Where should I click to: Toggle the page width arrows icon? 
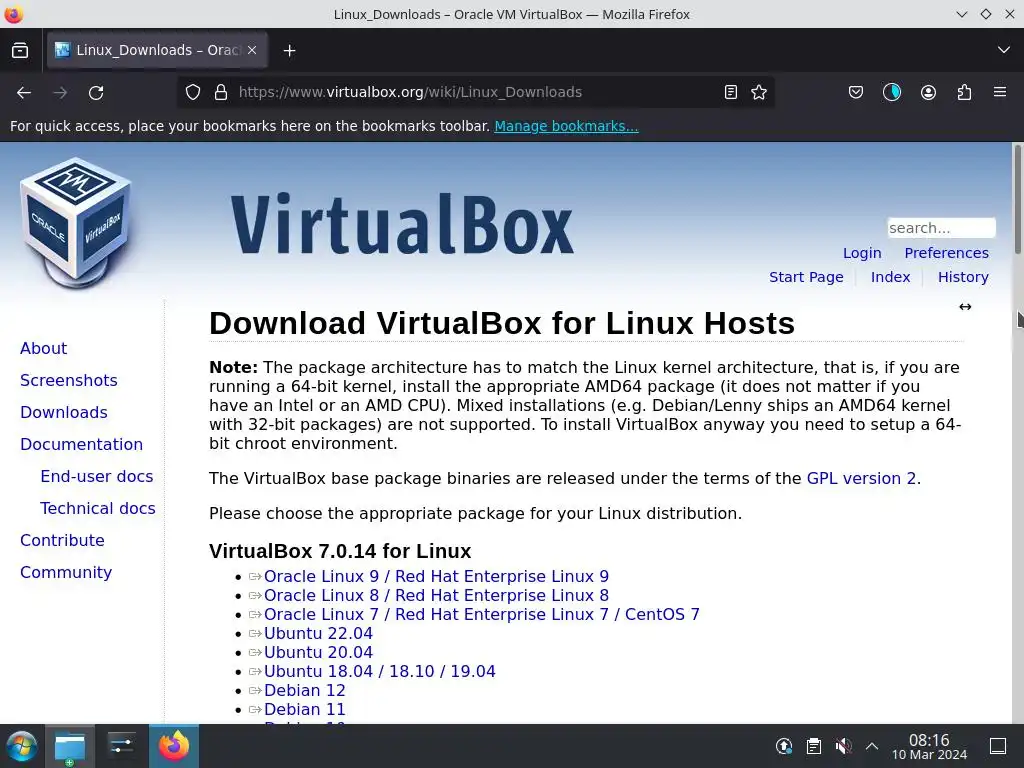coord(965,307)
